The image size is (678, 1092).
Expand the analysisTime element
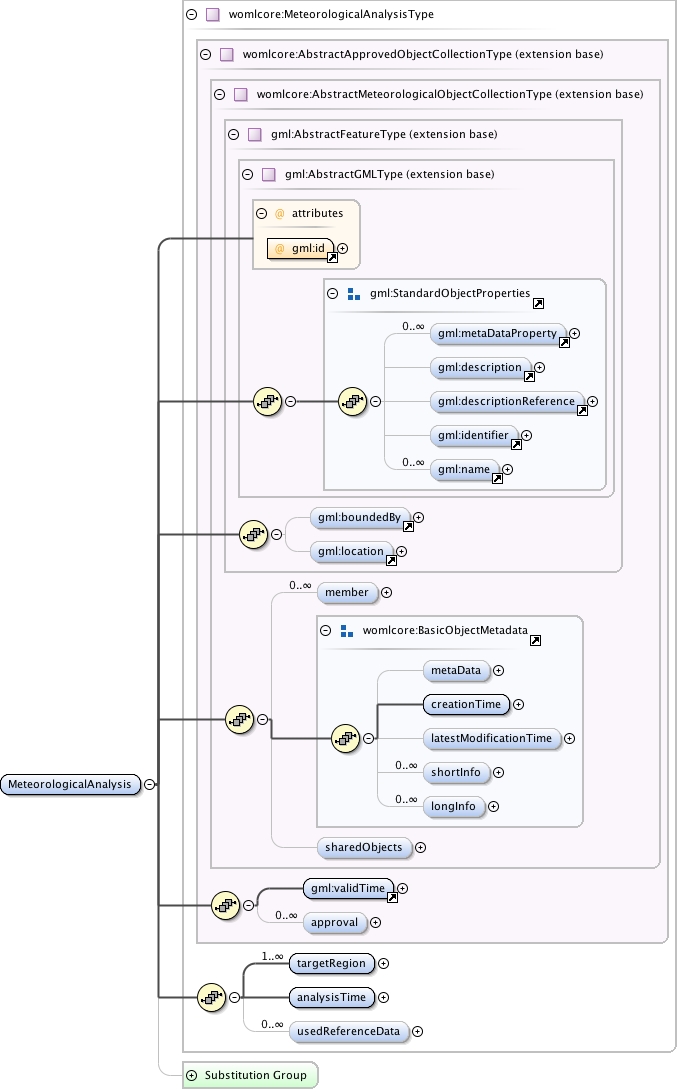click(x=384, y=997)
